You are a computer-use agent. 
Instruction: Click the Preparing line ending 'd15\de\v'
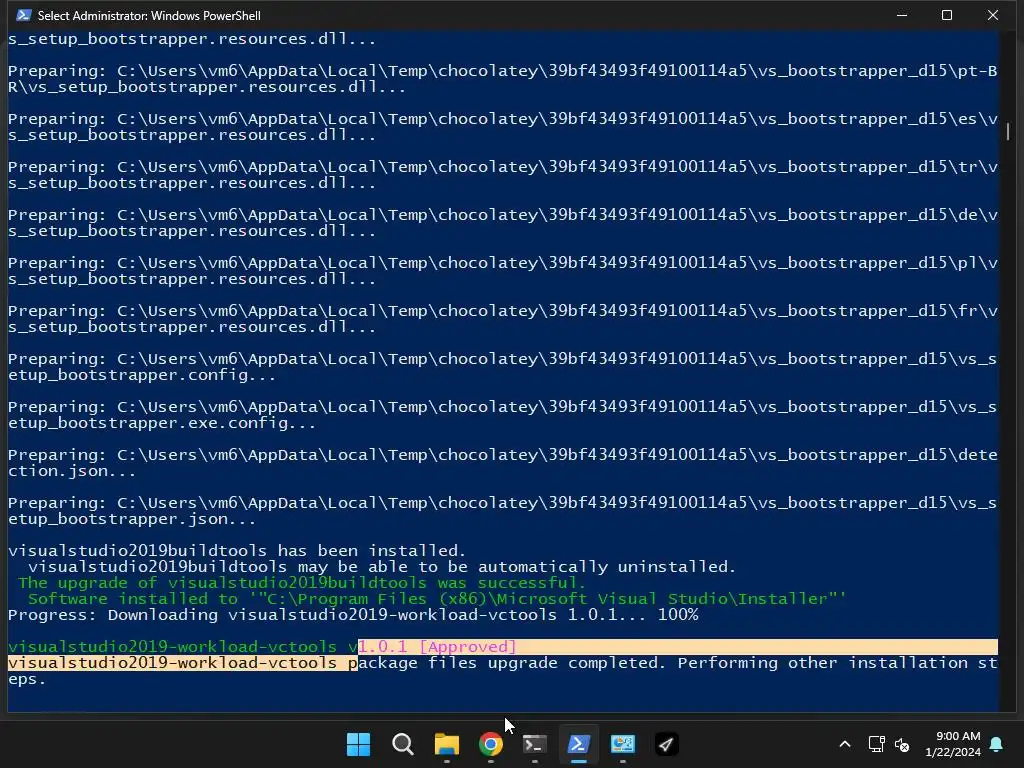point(502,215)
